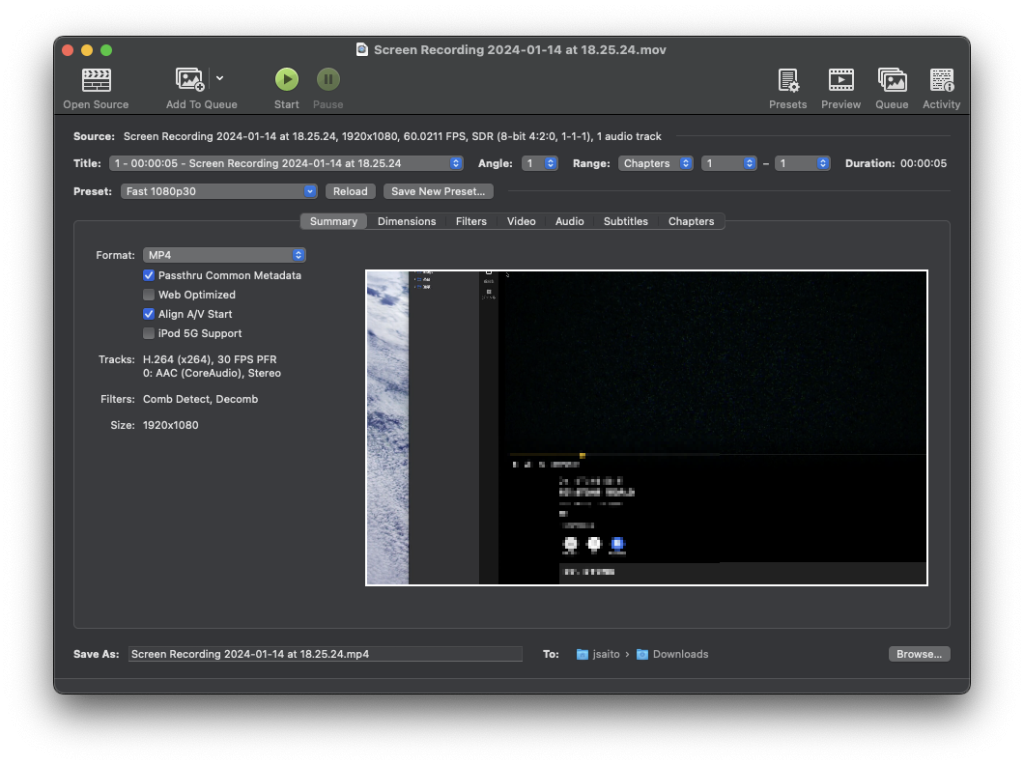Viewport: 1024px width, 765px height.
Task: Click the Save As filename field
Action: click(x=325, y=654)
